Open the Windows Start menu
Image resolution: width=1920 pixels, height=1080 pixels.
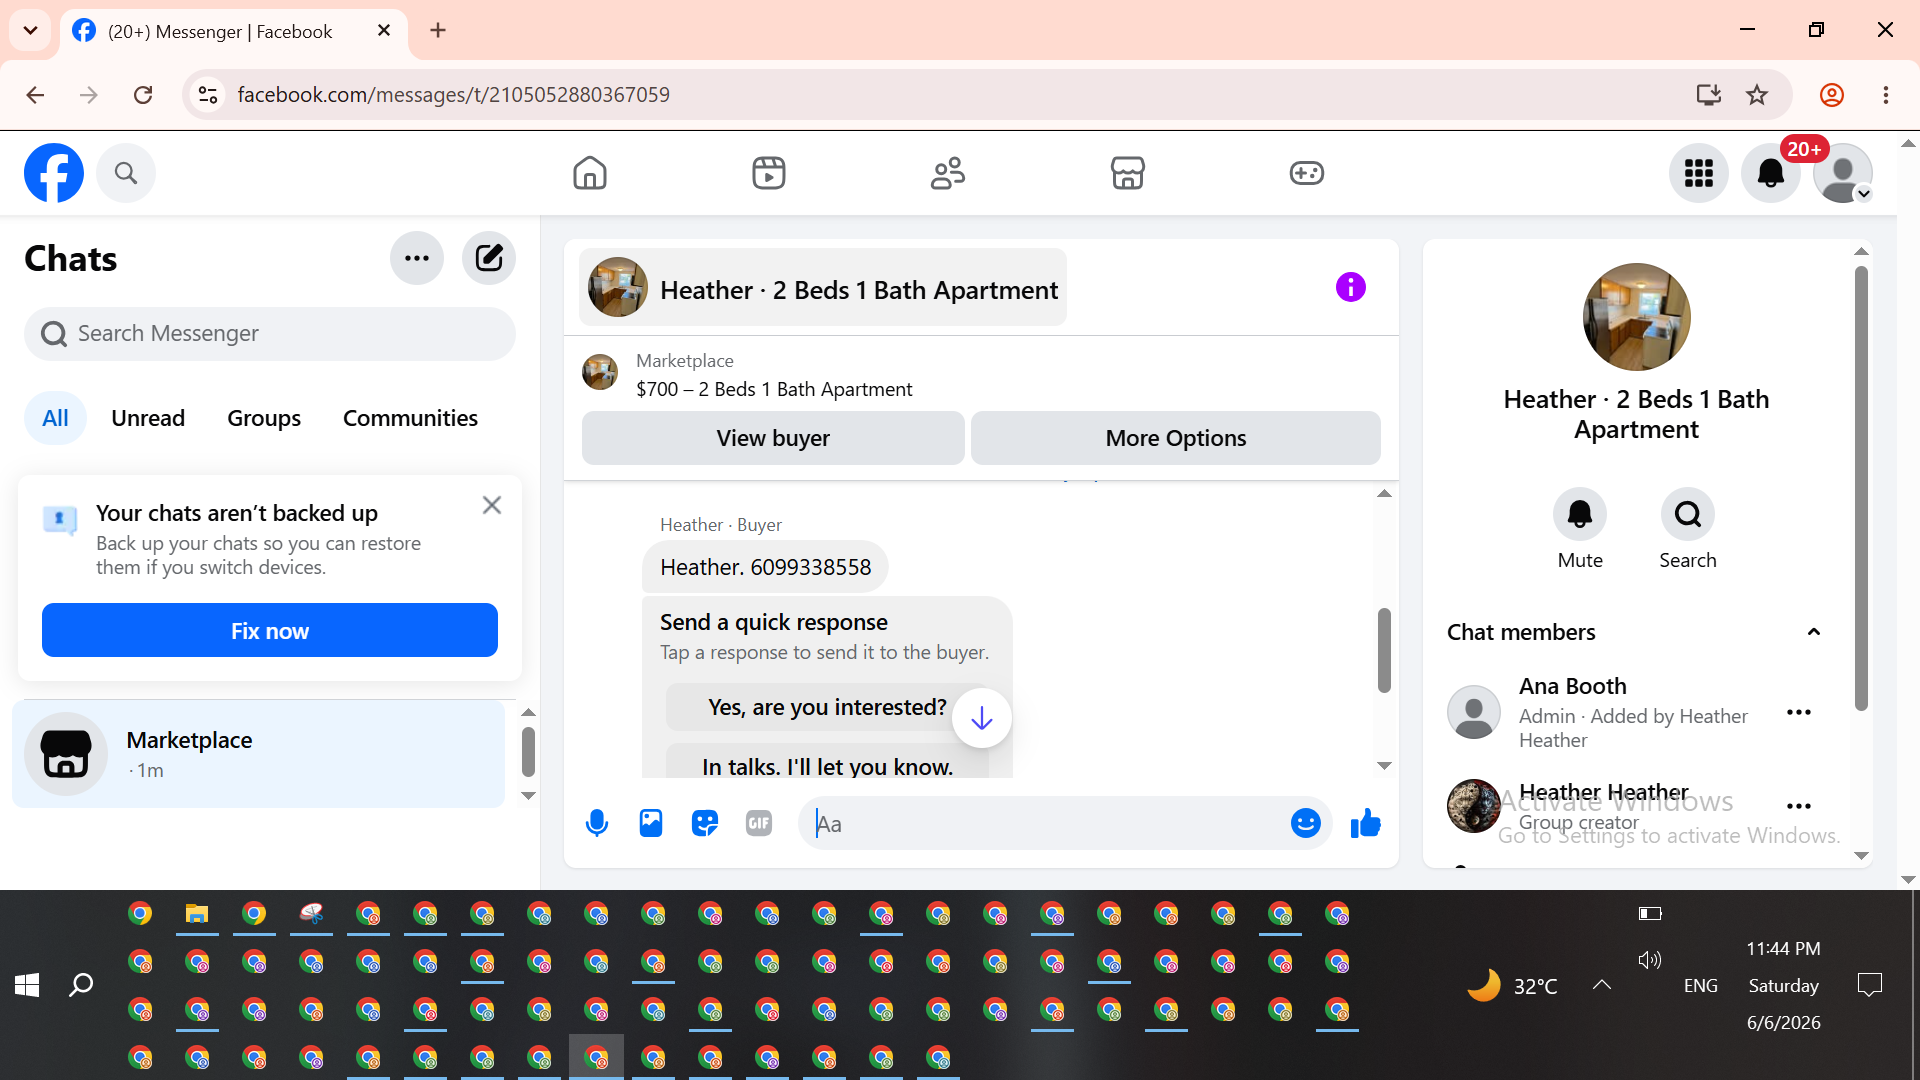click(x=27, y=985)
